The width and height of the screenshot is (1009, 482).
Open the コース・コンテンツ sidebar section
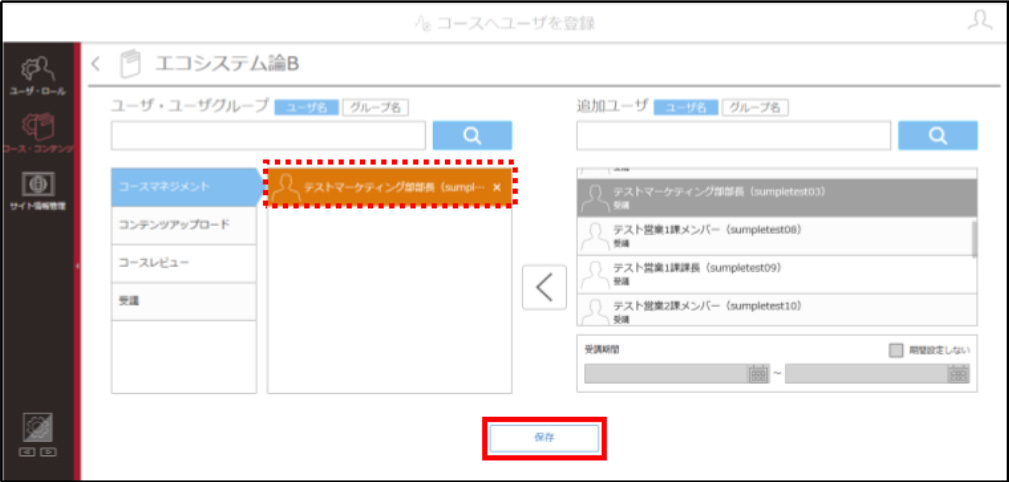click(37, 133)
